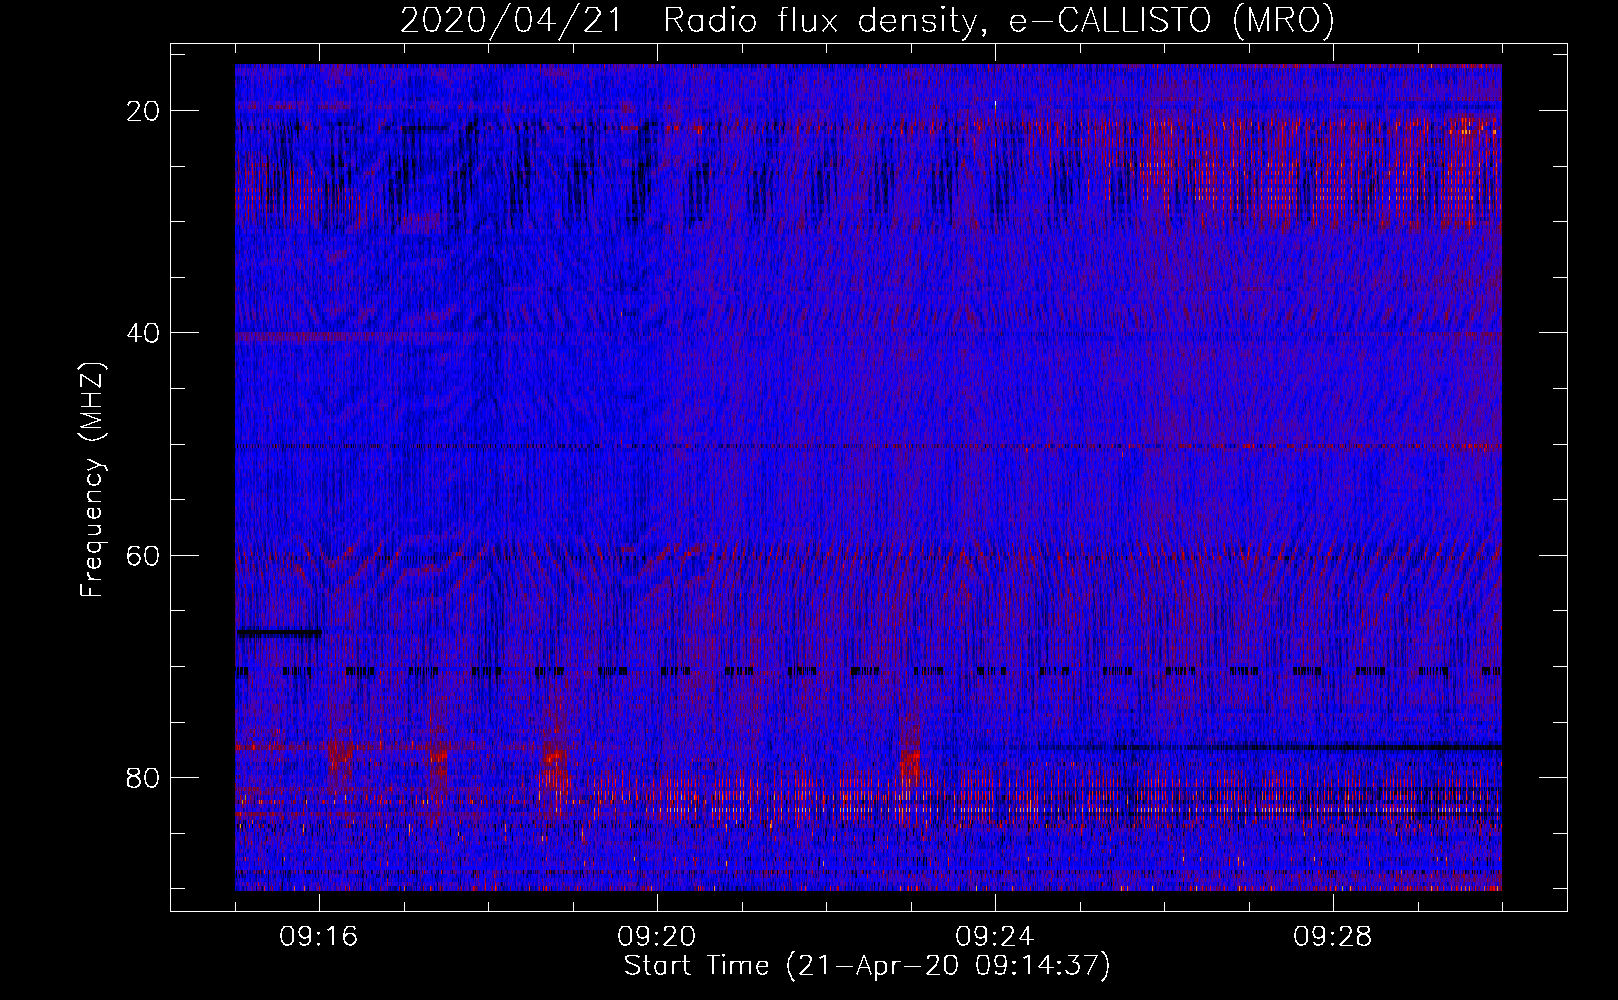Click the 09:28 time tick label
The image size is (1618, 1000).
(1333, 937)
